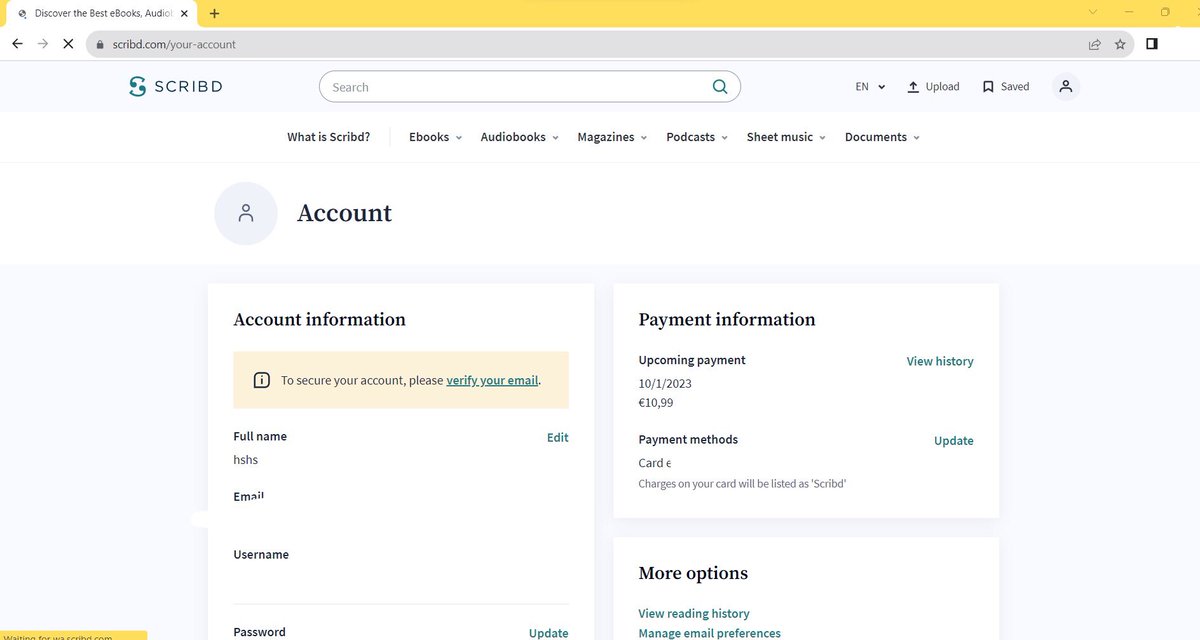The image size is (1200, 640).
Task: Expand the Sheet music menu
Action: 786,137
